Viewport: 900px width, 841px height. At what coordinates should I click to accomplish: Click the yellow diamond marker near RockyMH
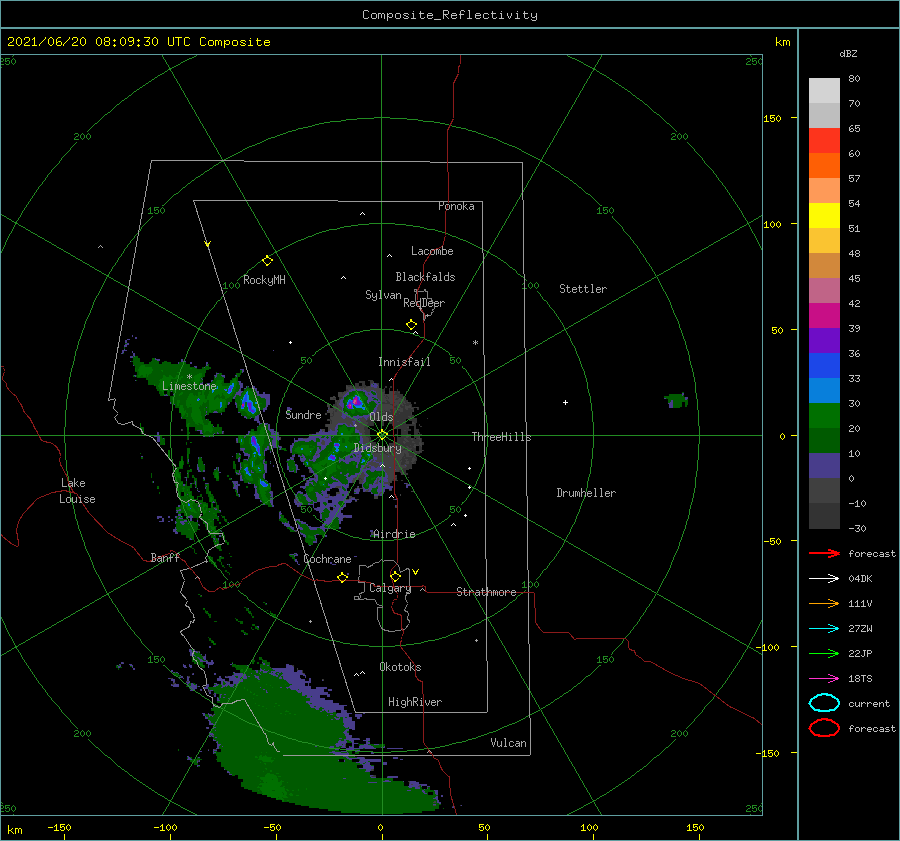pos(267,261)
